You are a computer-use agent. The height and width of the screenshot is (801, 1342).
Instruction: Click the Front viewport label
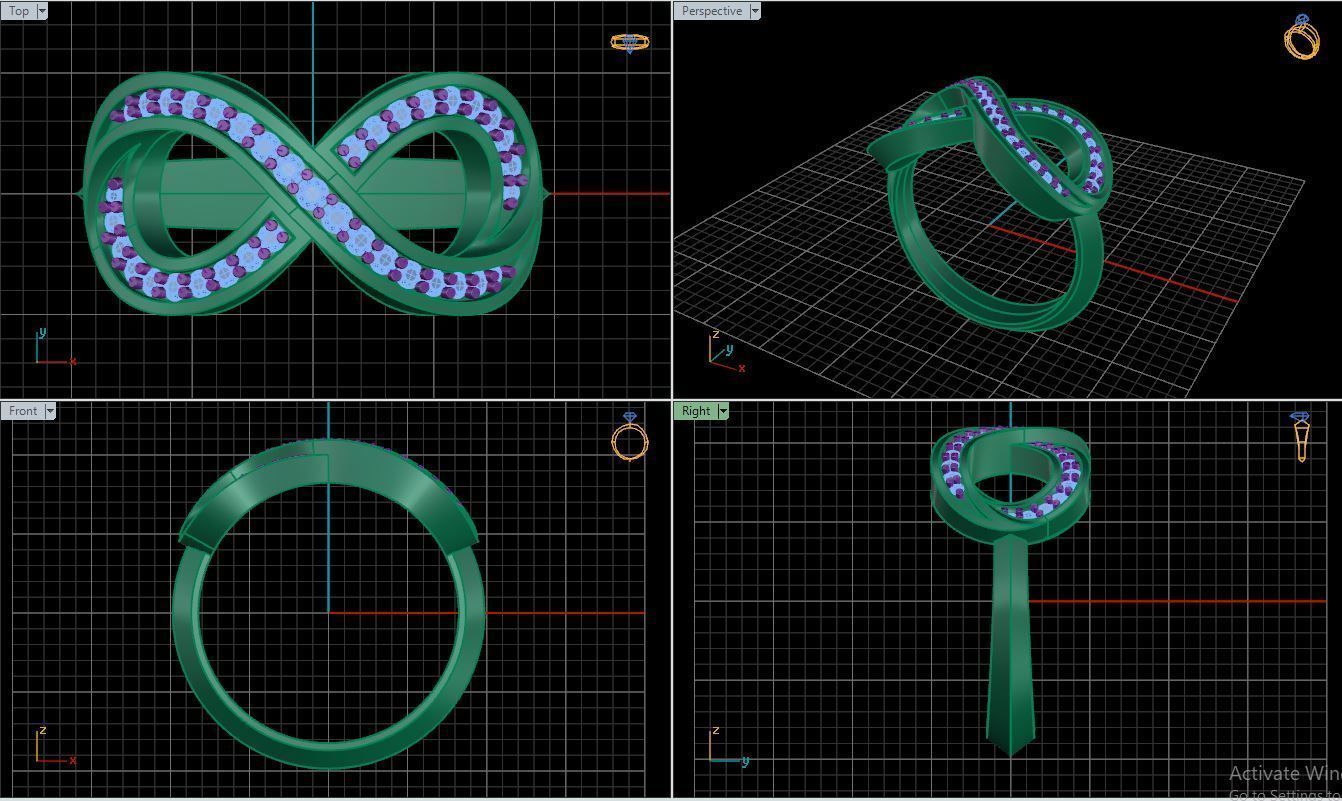point(23,411)
